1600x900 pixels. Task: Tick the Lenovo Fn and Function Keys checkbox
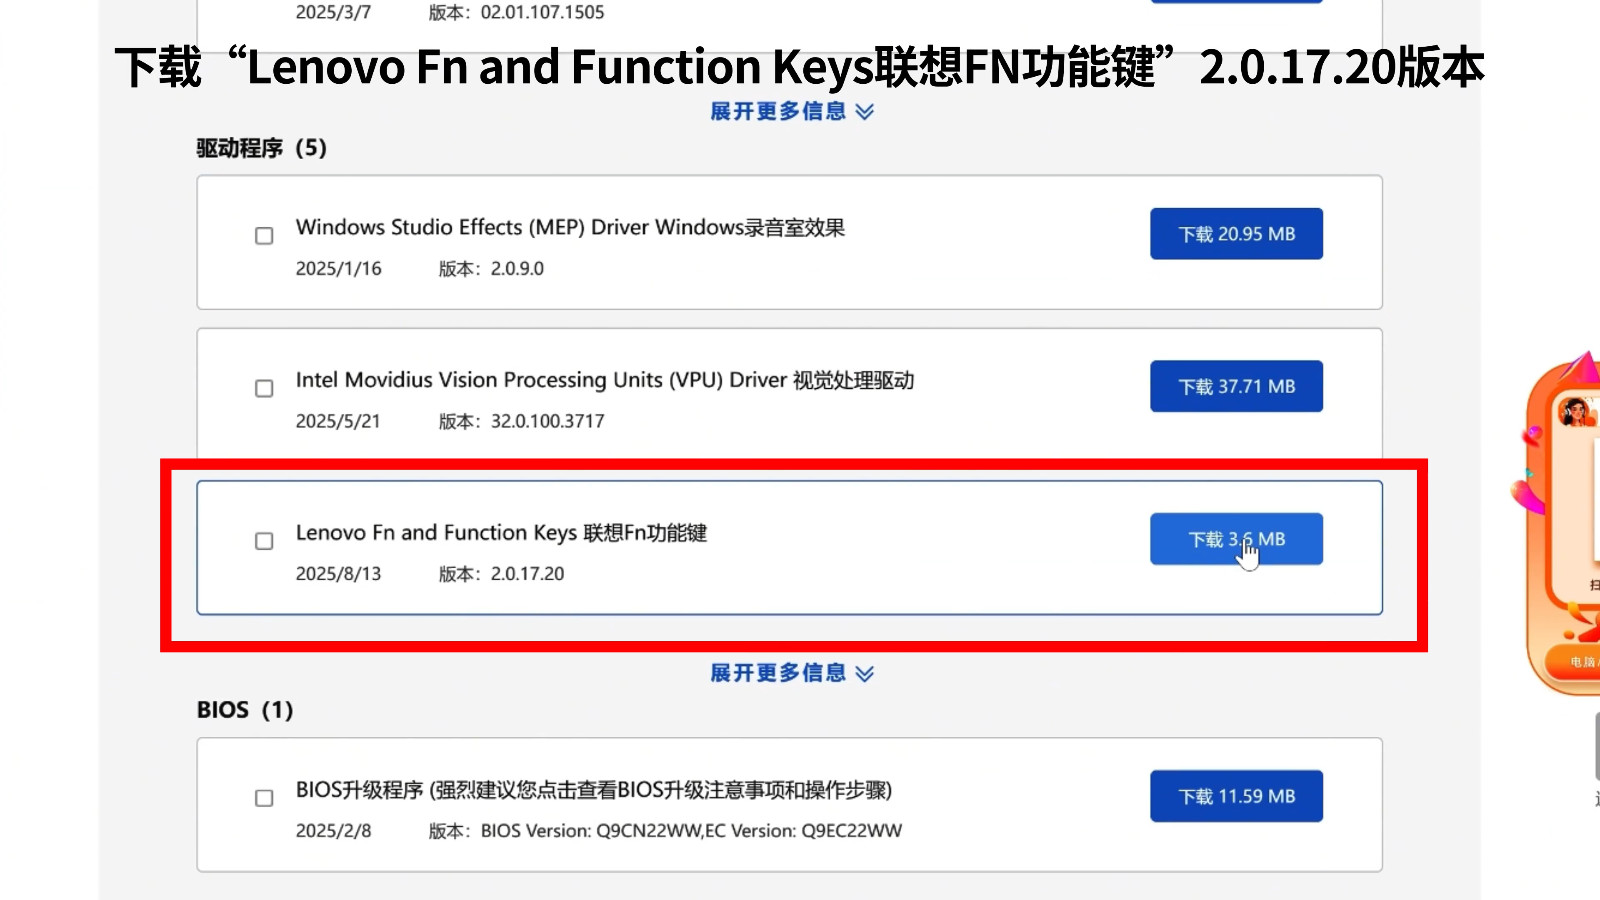click(x=264, y=541)
